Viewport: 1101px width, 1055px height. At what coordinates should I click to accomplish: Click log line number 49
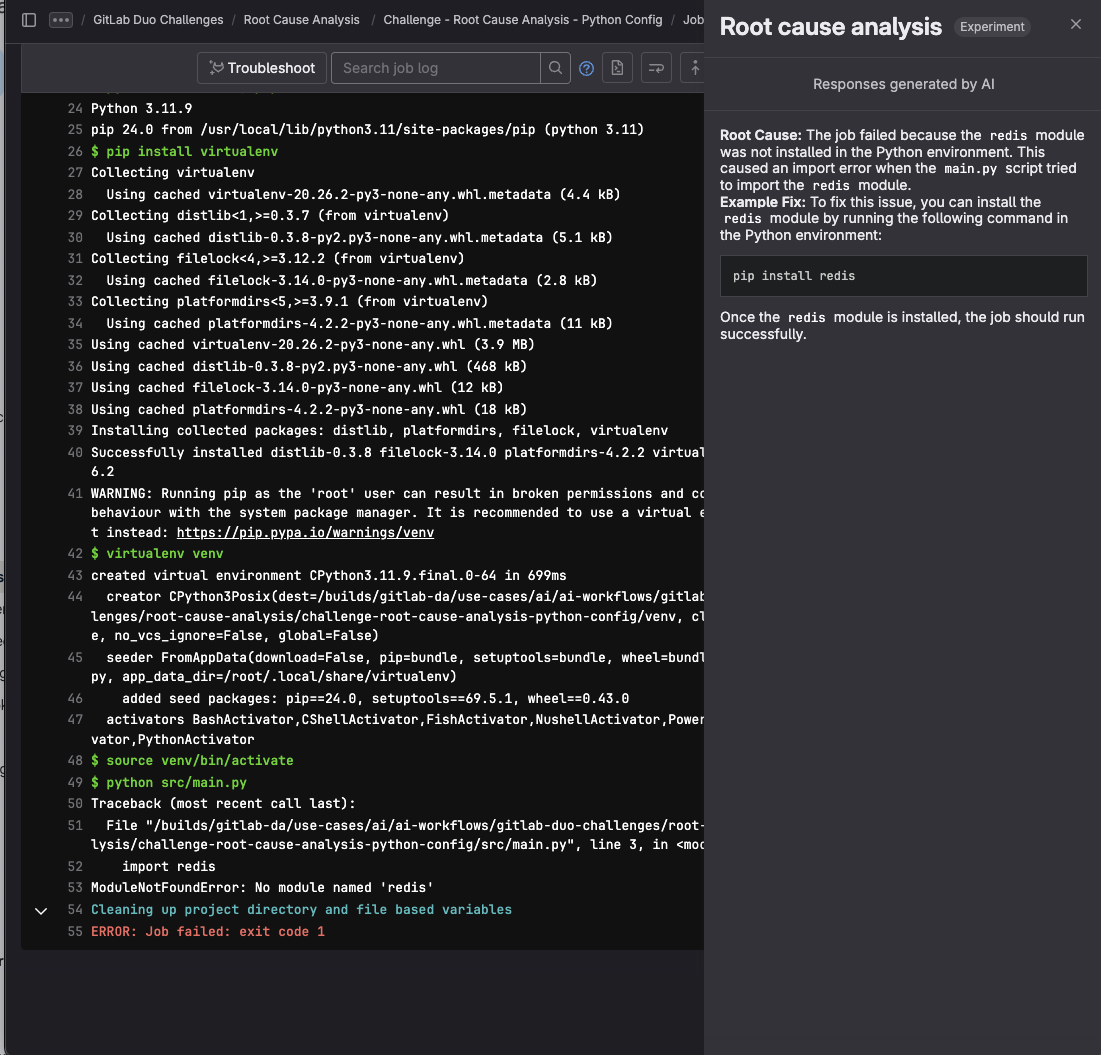click(x=75, y=782)
